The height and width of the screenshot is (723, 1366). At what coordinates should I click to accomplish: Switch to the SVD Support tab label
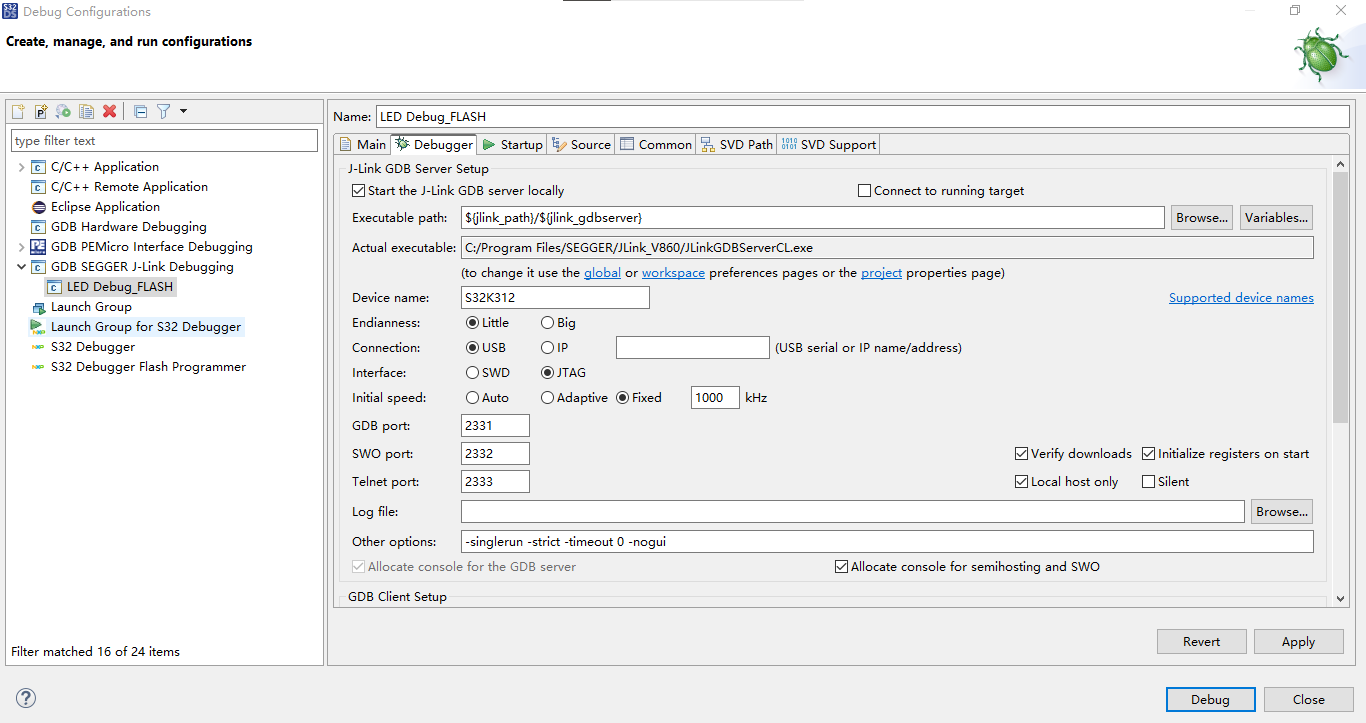tap(838, 145)
